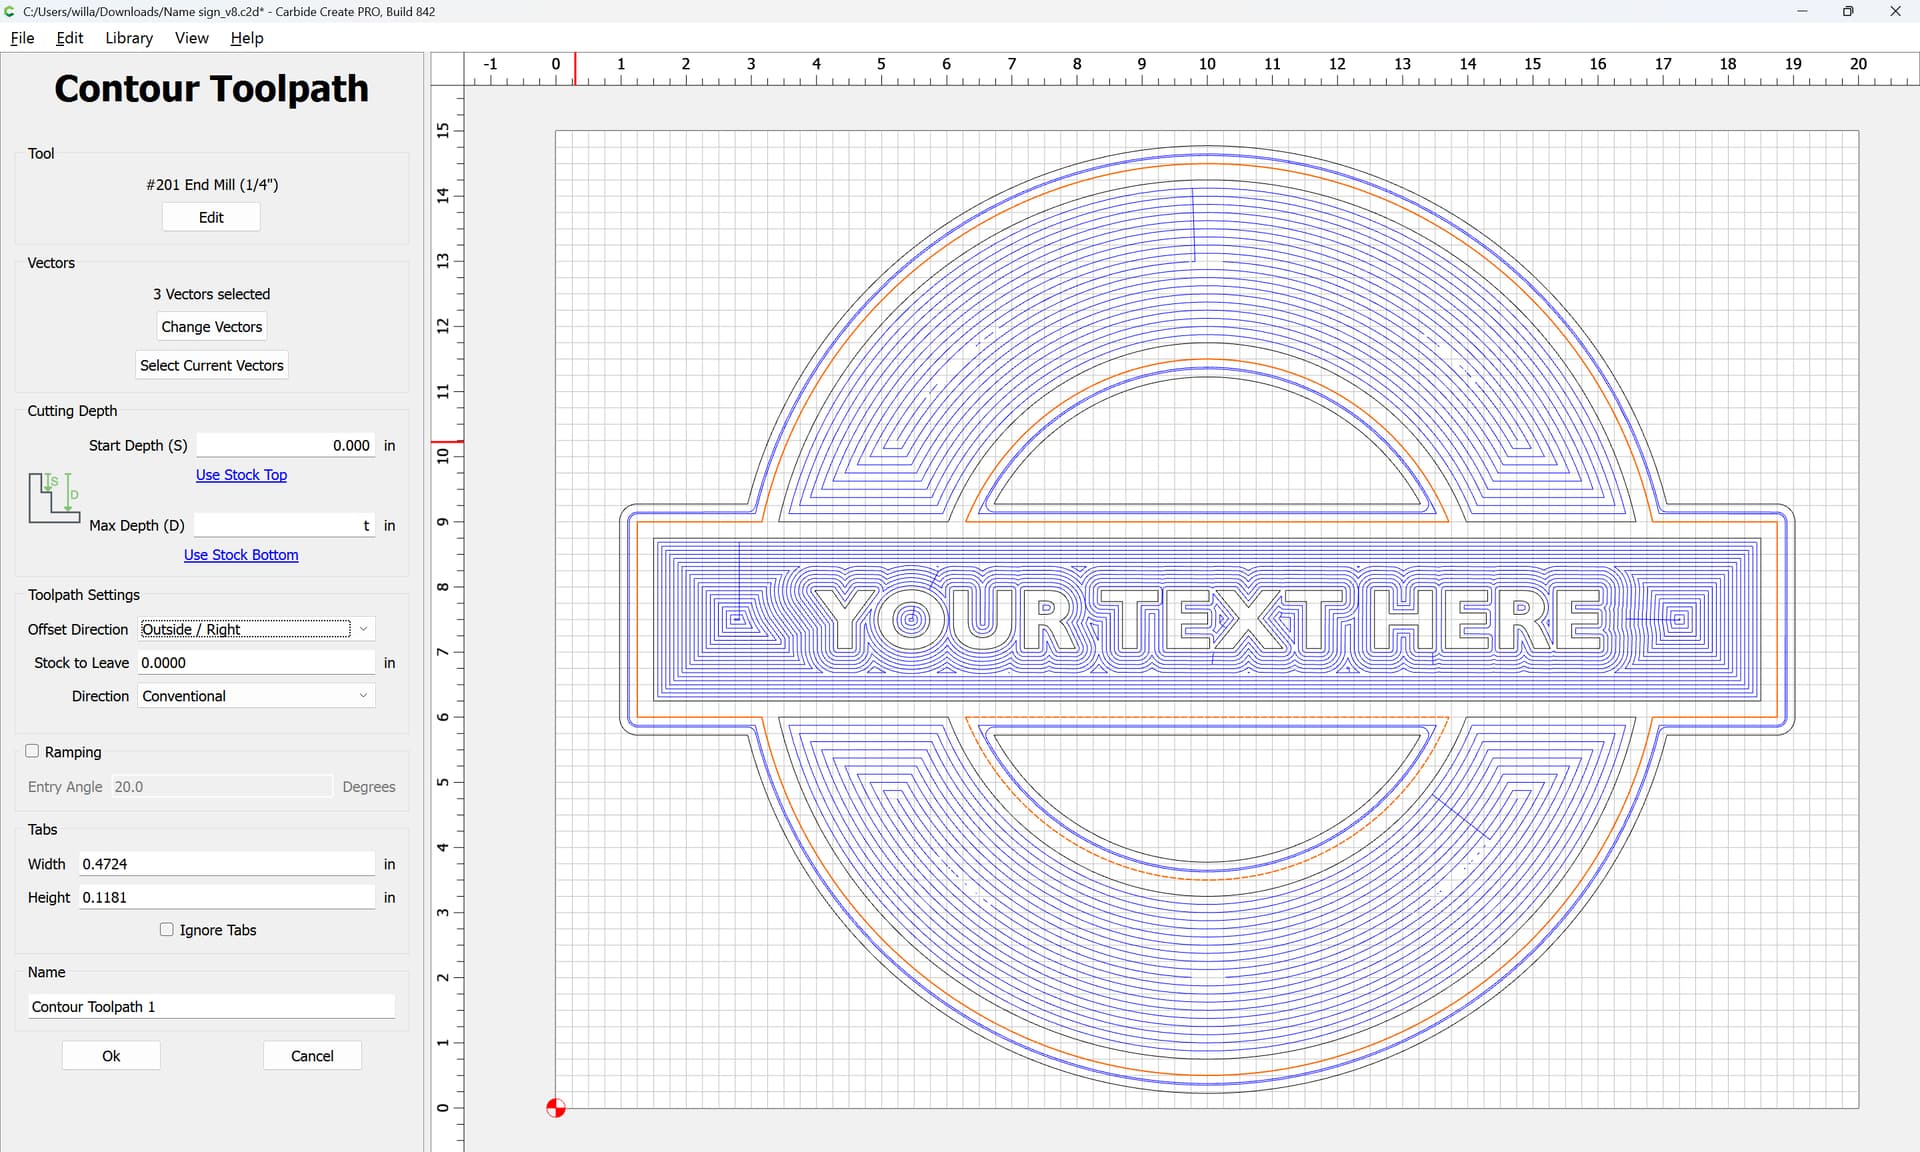1920x1152 pixels.
Task: Click the red zero-origin marker on canvas
Action: (556, 1108)
